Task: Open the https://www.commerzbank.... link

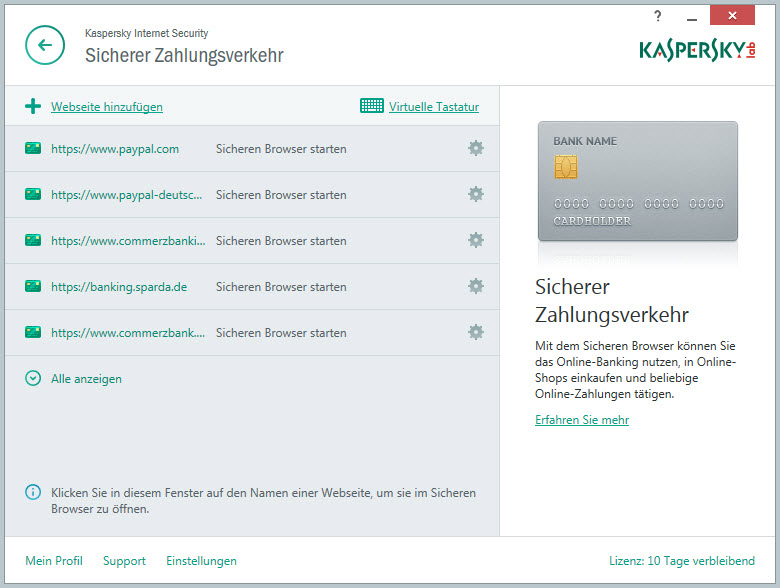Action: coord(128,333)
